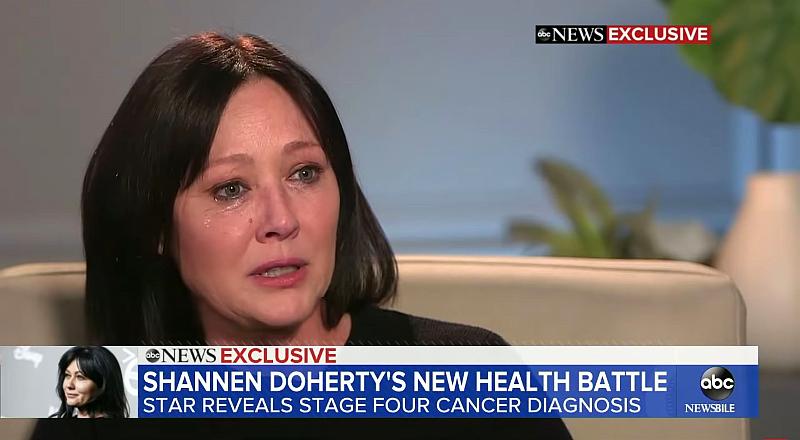Click the blurred spiky plant on the table
This screenshot has width=800, height=440.
pyautogui.click(x=587, y=212)
